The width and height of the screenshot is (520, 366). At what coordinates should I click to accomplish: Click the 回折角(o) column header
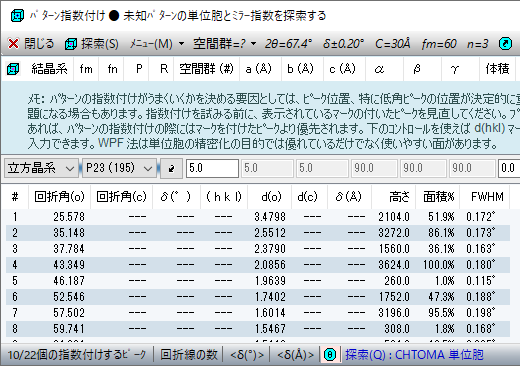click(x=60, y=197)
